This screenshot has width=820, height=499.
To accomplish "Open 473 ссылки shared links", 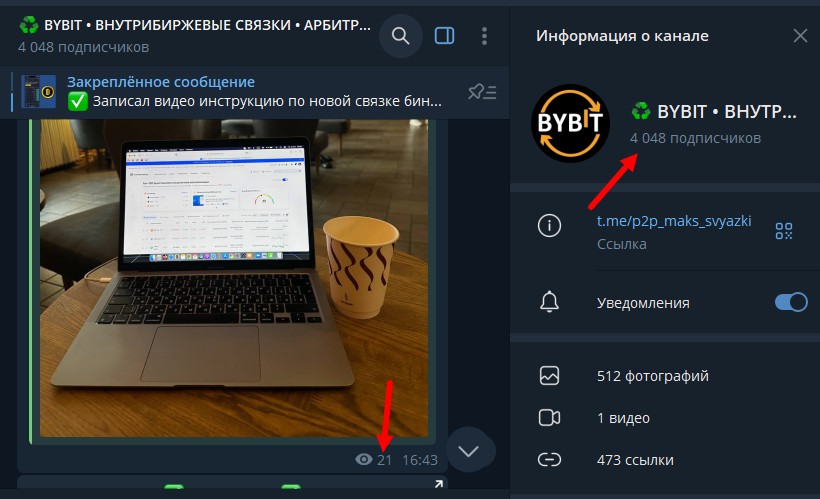I will click(x=665, y=460).
